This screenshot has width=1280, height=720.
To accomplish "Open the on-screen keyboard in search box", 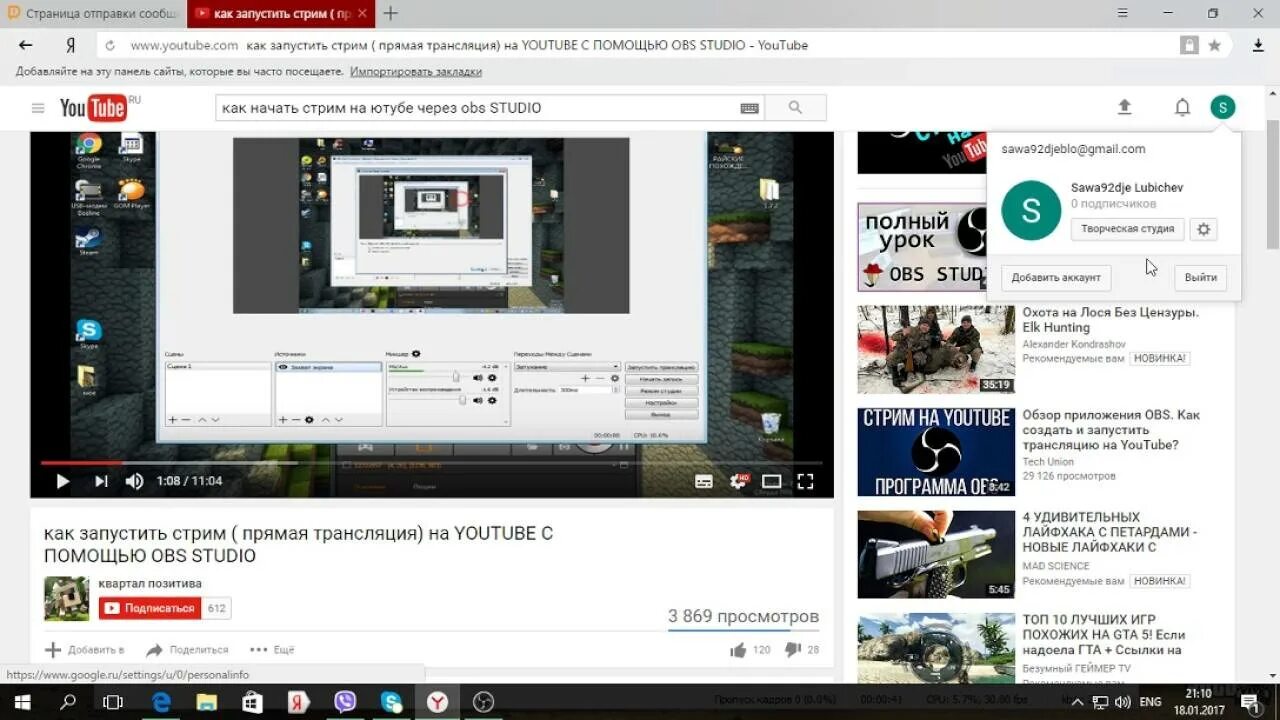I will pos(749,108).
